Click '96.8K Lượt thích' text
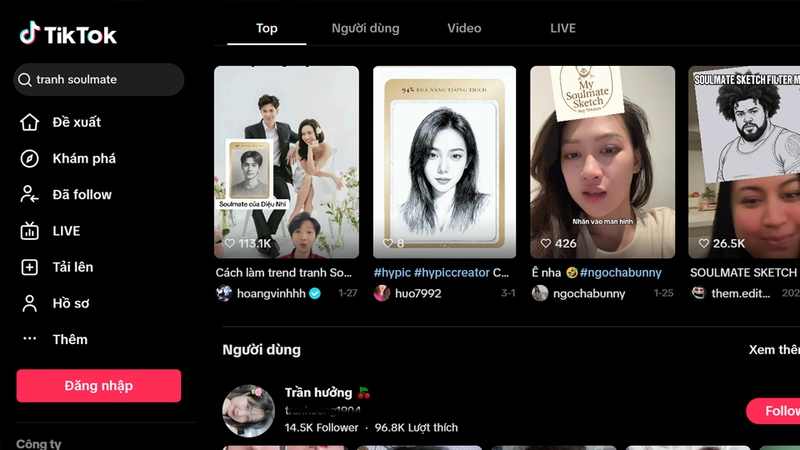The height and width of the screenshot is (450, 800). point(416,428)
